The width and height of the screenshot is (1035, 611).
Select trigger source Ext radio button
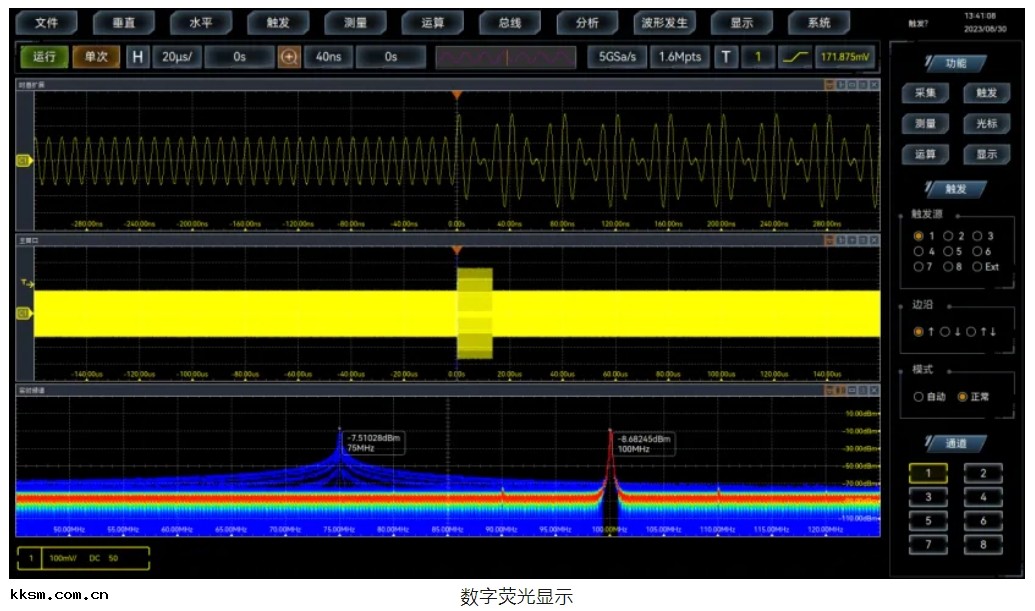(x=977, y=267)
